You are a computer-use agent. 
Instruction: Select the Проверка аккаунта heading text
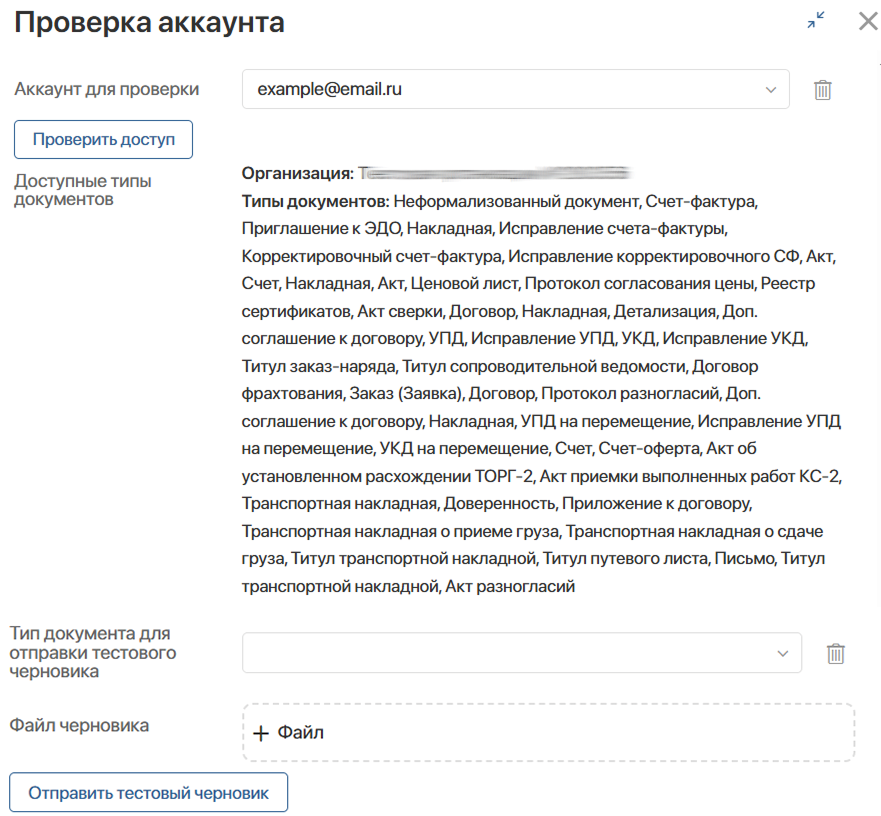coord(149,22)
